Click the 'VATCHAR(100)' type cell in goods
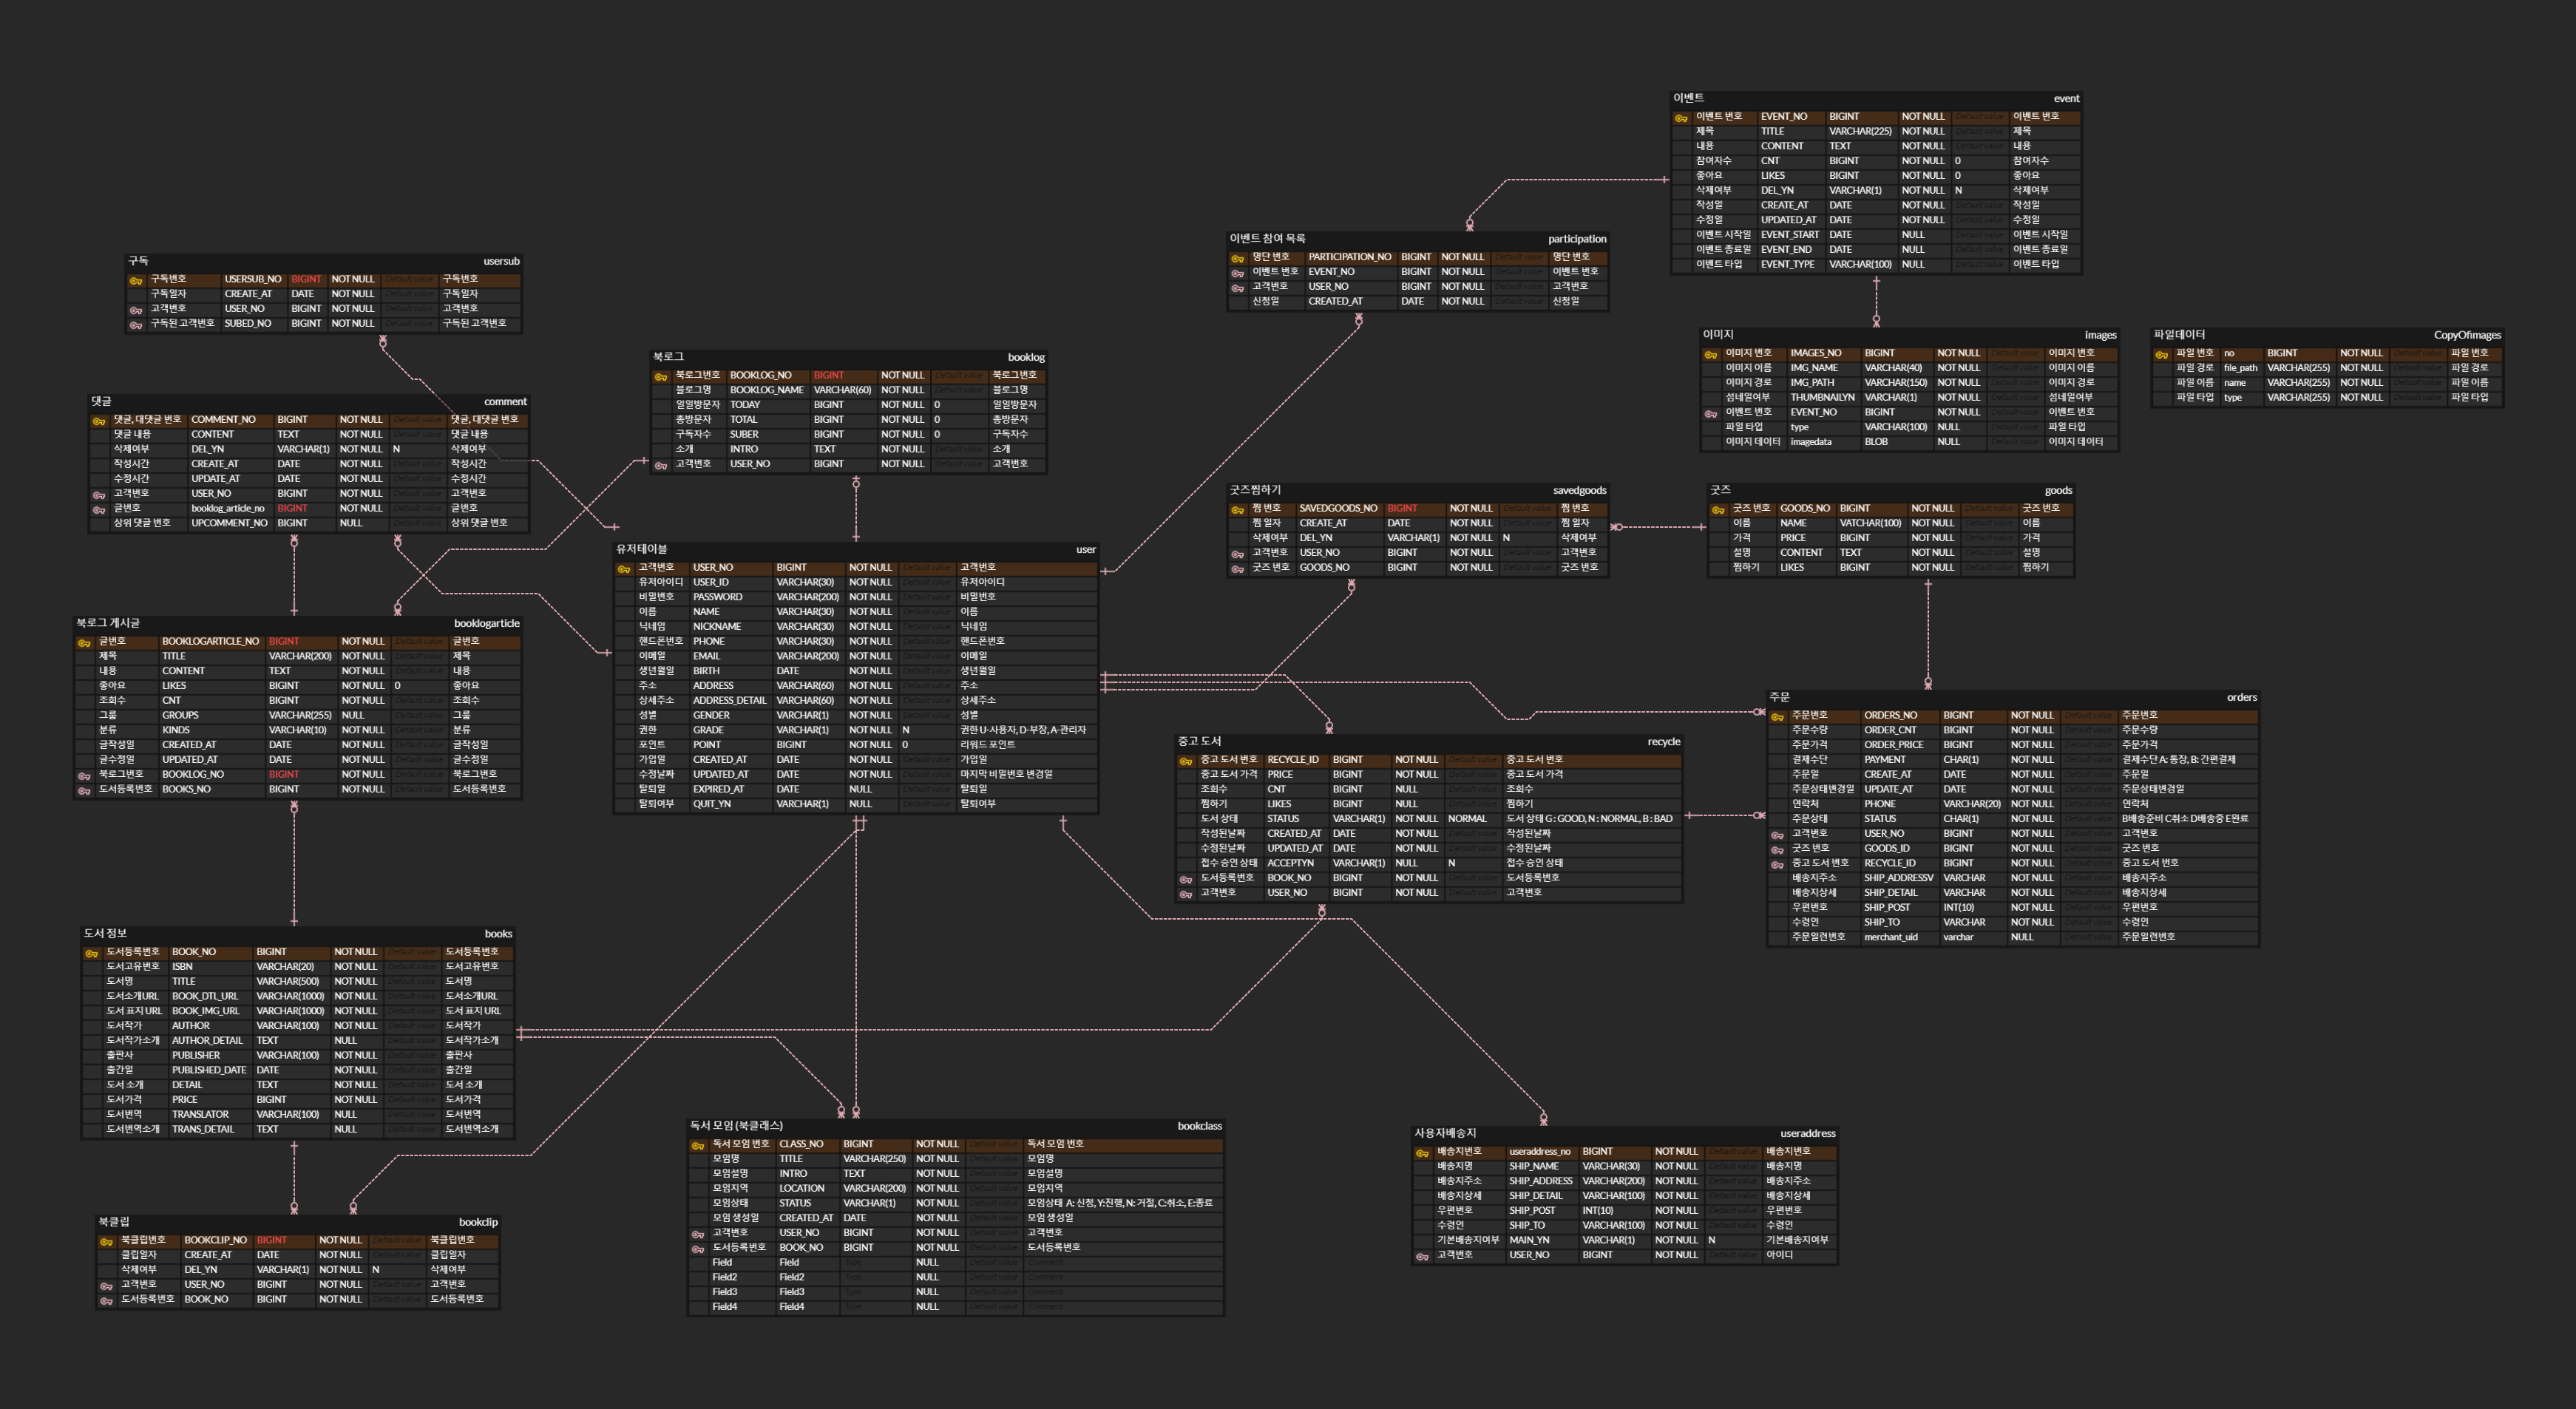The width and height of the screenshot is (2576, 1409). tap(1871, 523)
